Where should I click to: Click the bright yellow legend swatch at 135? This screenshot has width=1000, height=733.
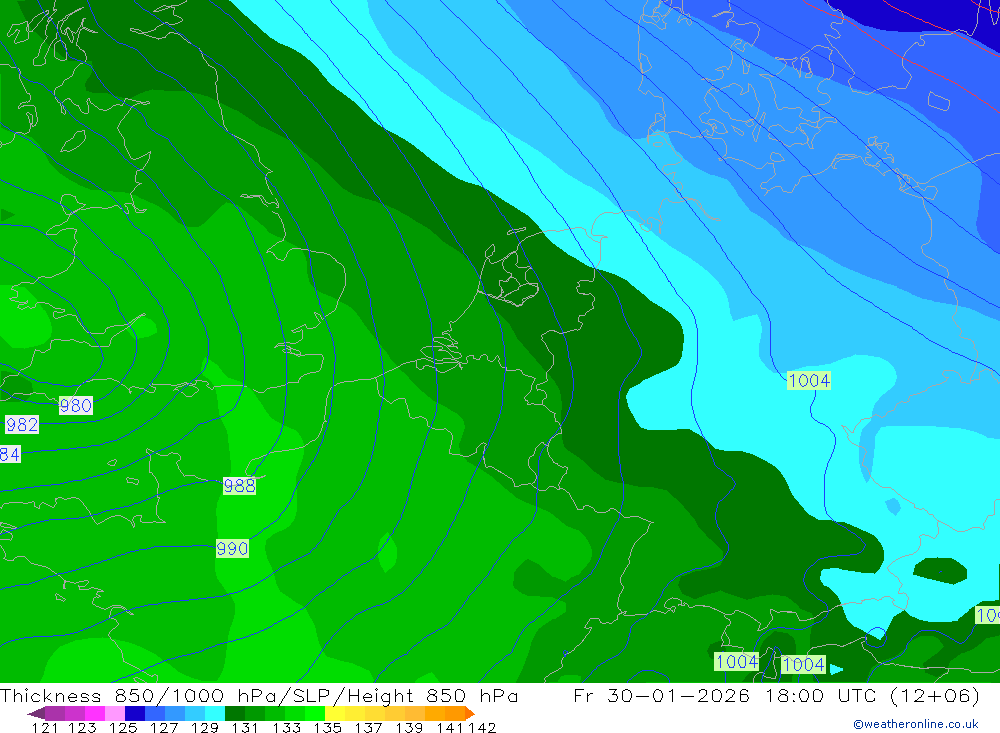coord(335,713)
